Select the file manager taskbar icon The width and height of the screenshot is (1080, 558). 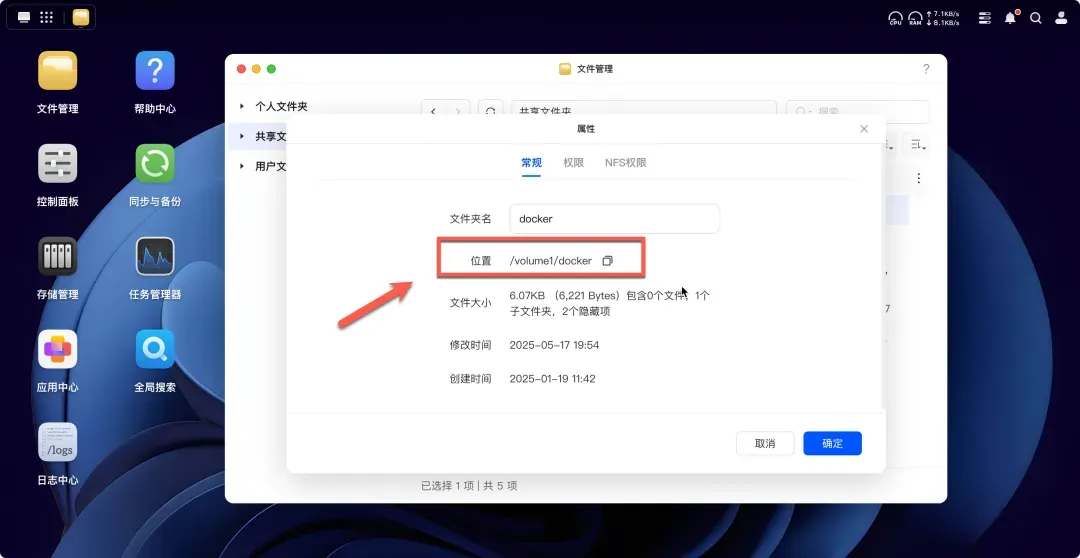[81, 17]
